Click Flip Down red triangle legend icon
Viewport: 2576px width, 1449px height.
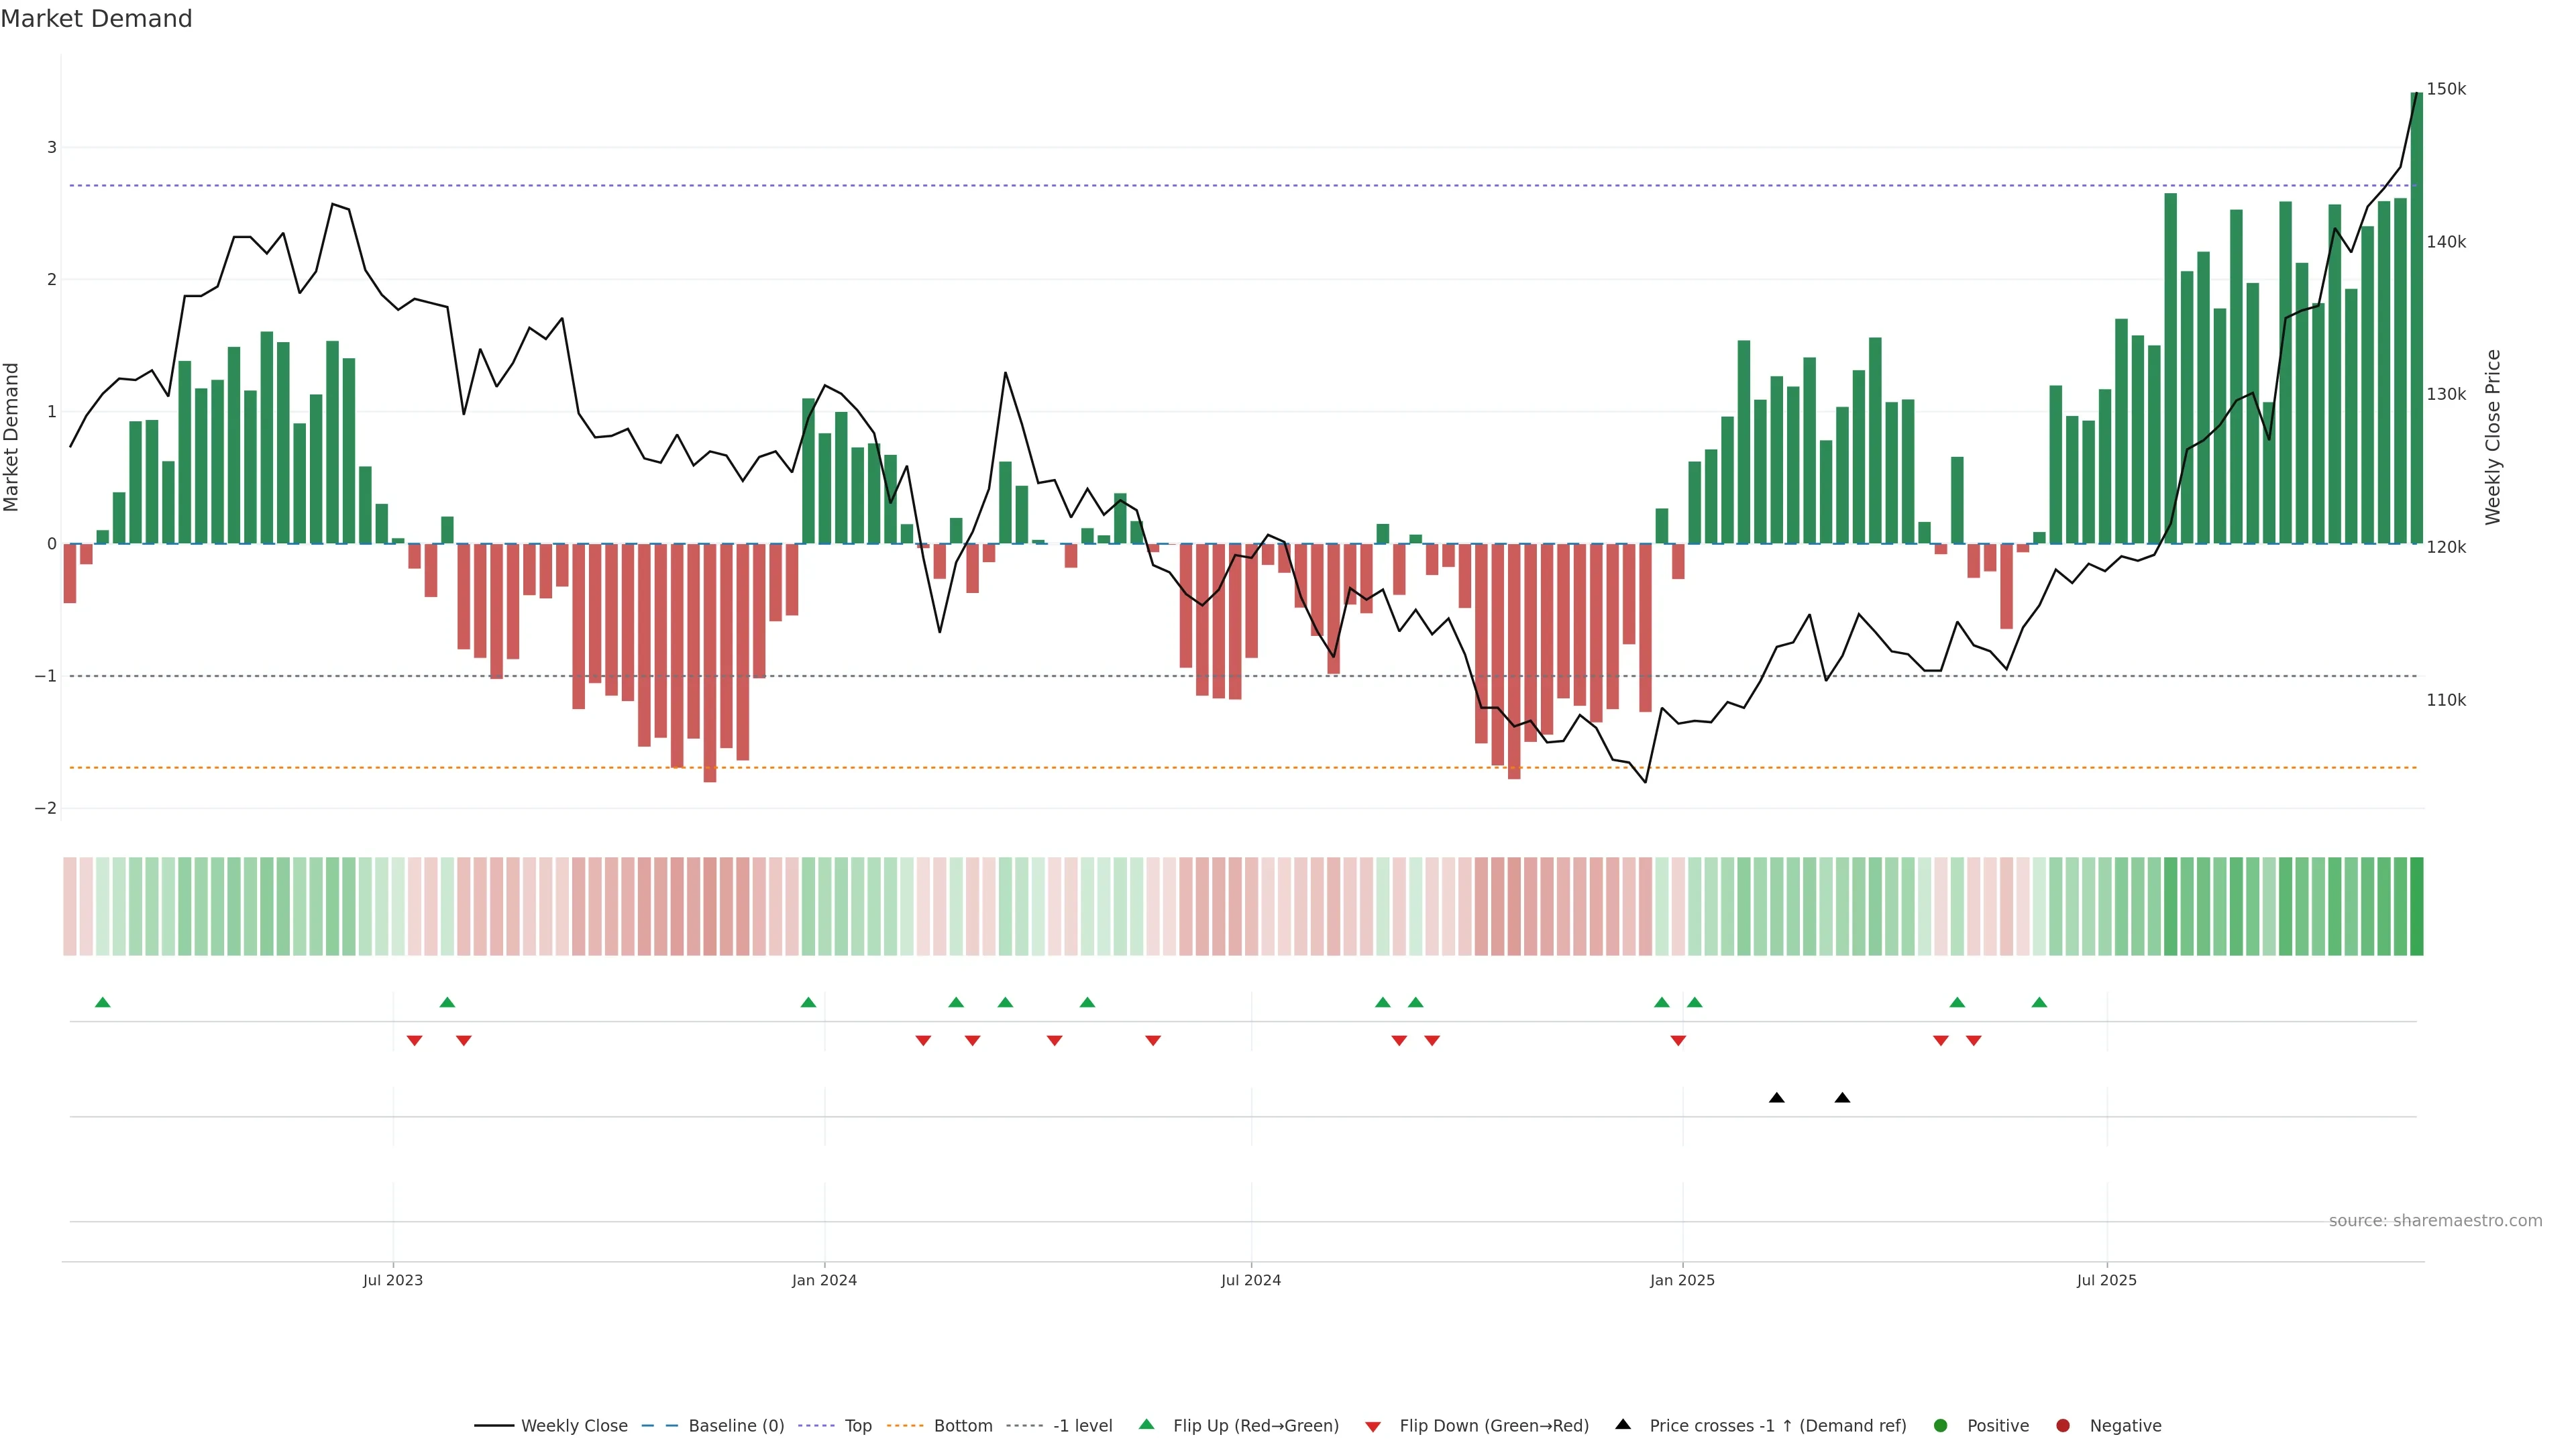(x=1373, y=1427)
